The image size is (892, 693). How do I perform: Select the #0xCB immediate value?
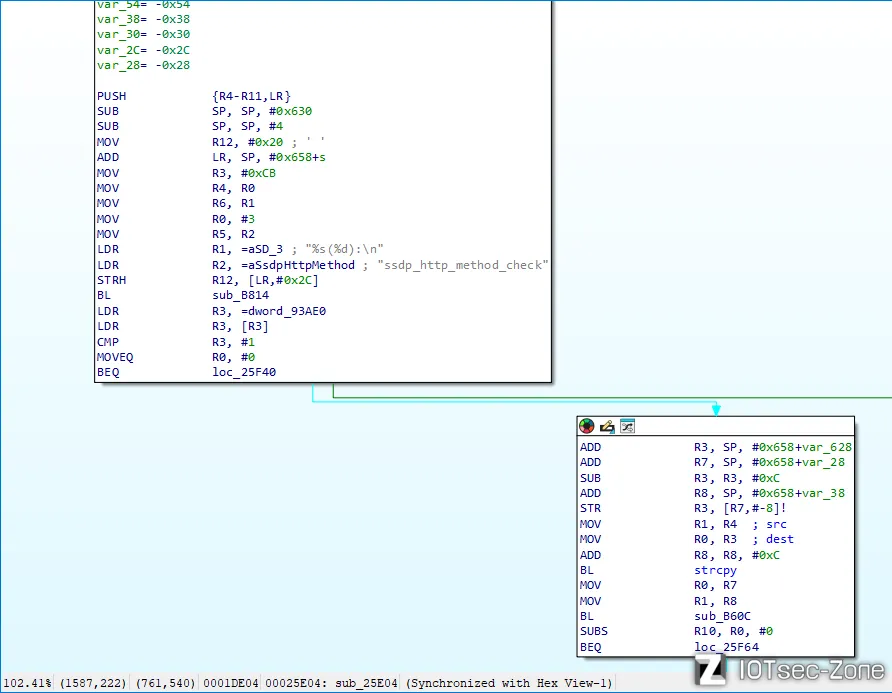click(x=258, y=173)
